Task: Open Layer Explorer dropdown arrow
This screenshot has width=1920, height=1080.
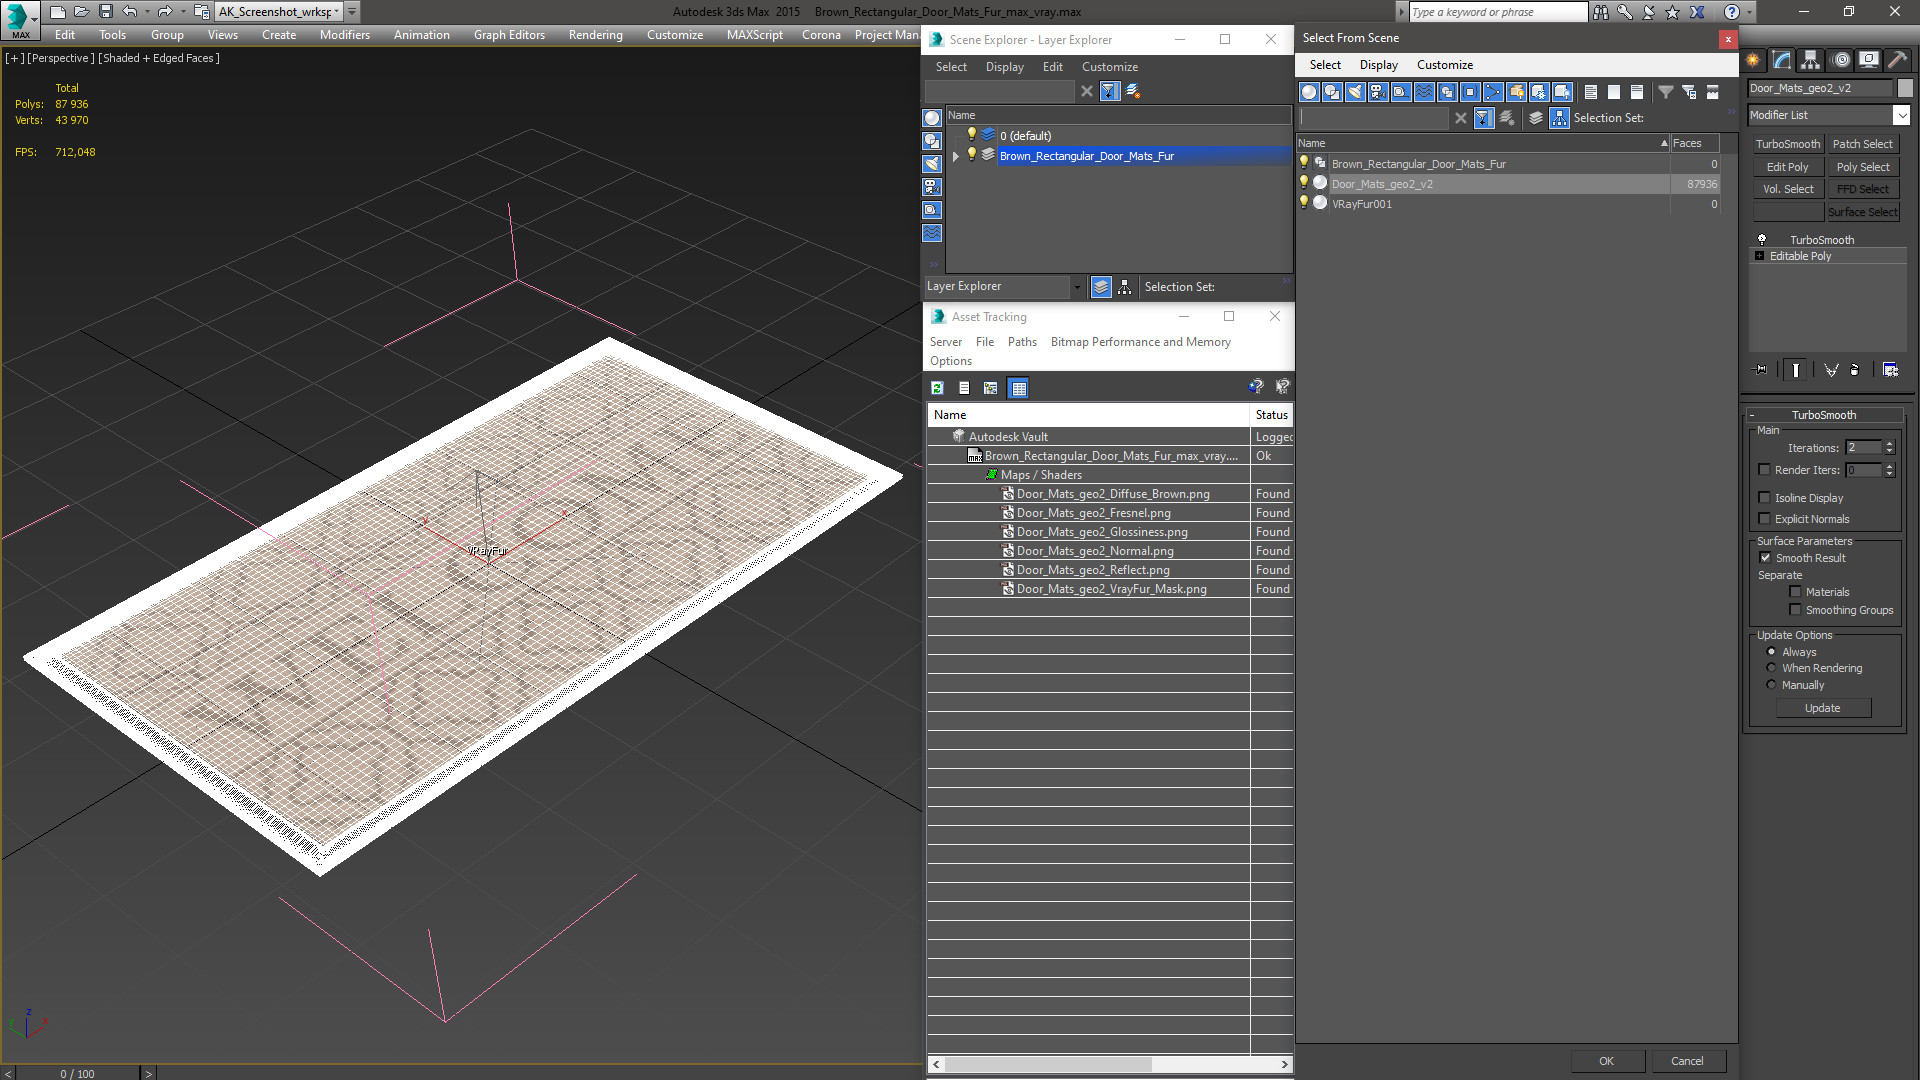Action: click(x=1077, y=287)
